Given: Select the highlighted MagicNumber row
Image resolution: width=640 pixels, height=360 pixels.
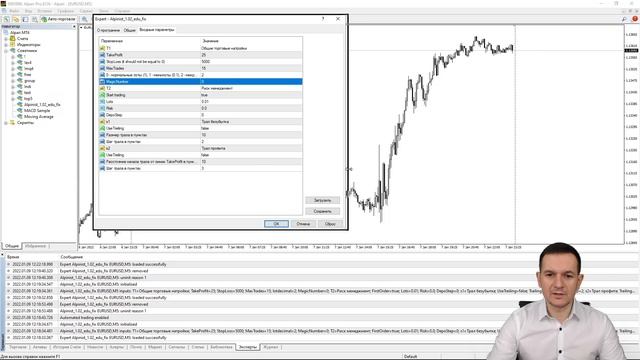Looking at the screenshot, I should 200,82.
